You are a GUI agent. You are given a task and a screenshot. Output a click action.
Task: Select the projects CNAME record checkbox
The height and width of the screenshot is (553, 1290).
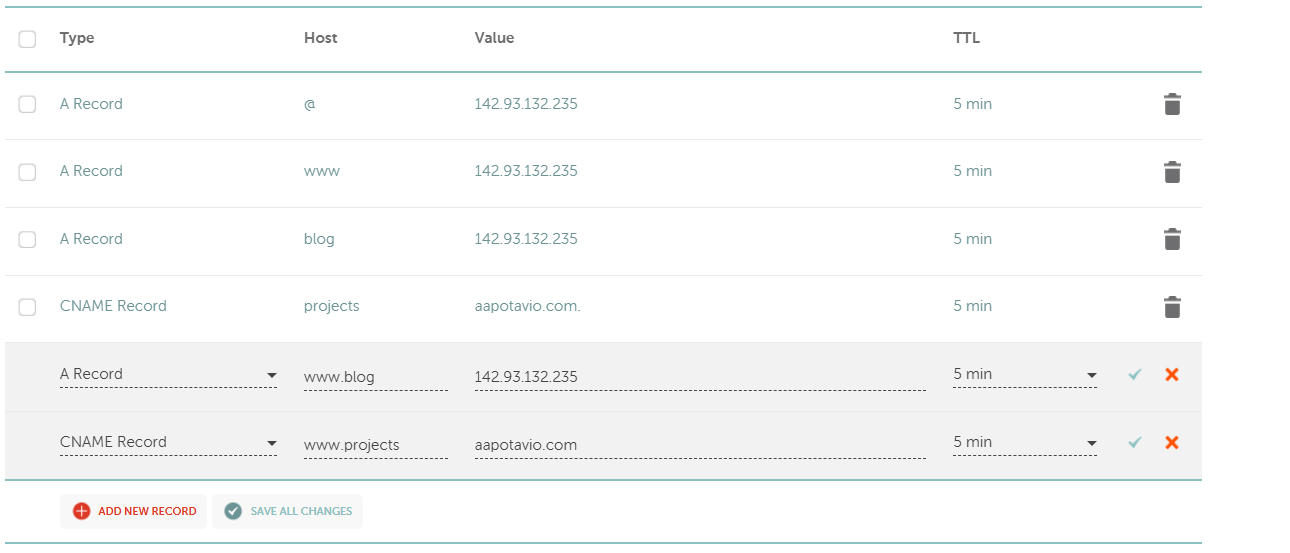[27, 307]
